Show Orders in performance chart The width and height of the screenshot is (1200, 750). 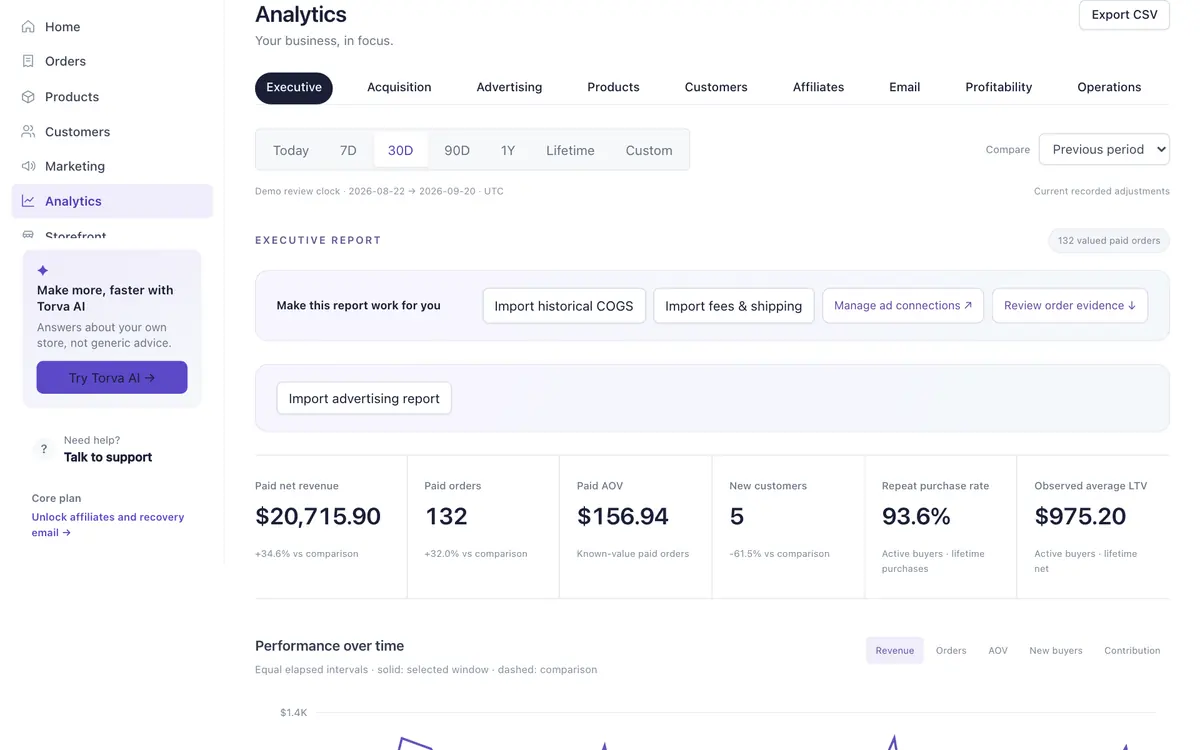[x=951, y=650]
